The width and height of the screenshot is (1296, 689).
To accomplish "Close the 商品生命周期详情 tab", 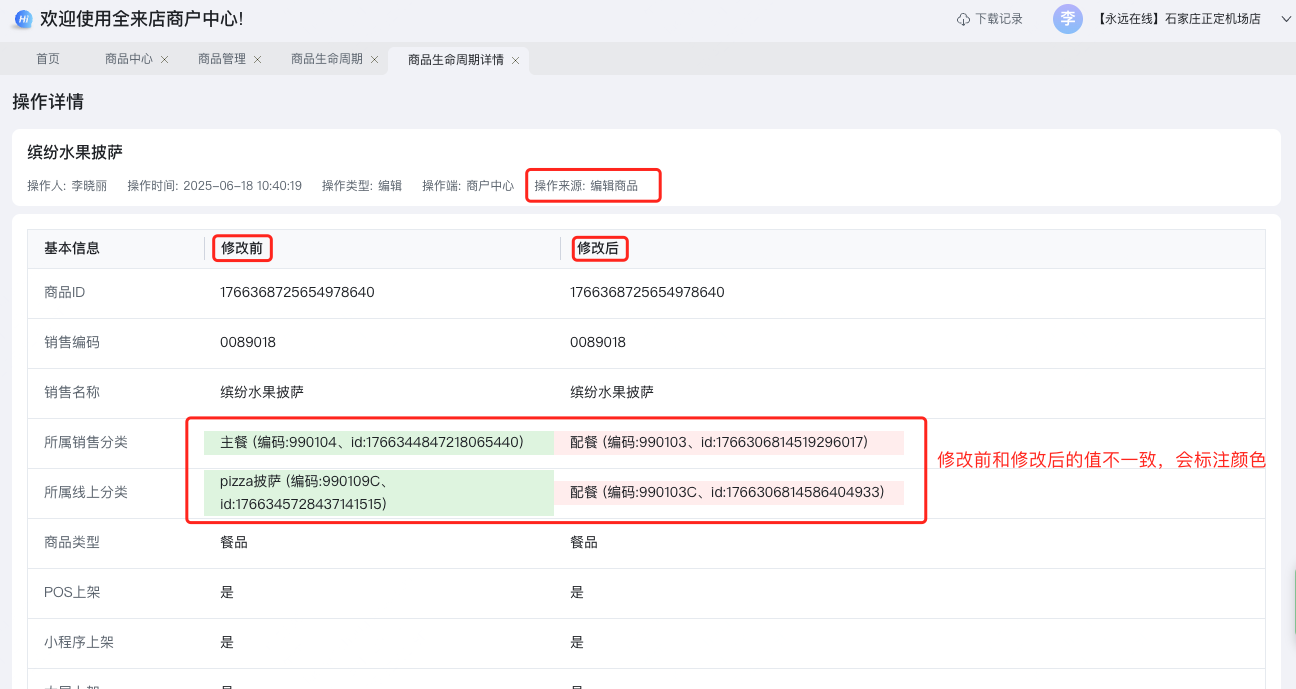I will (x=515, y=60).
